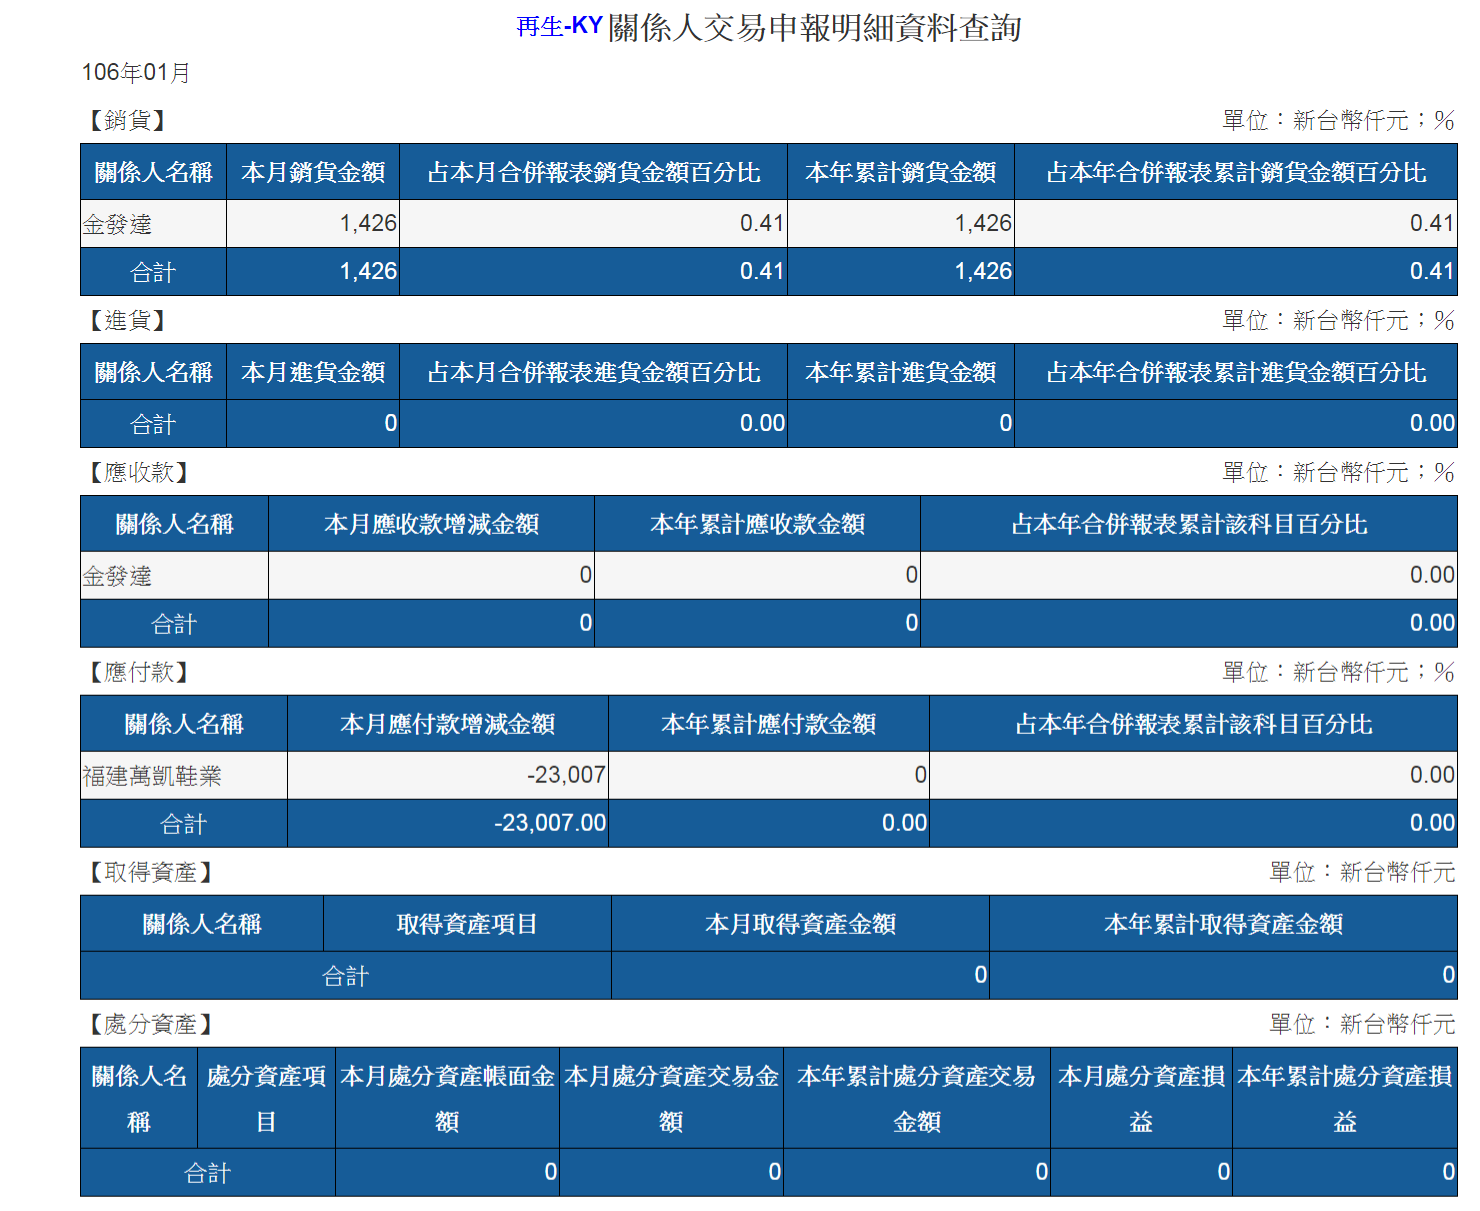Click the unit label above the 銷貨 table
The height and width of the screenshot is (1211, 1480).
[1338, 121]
